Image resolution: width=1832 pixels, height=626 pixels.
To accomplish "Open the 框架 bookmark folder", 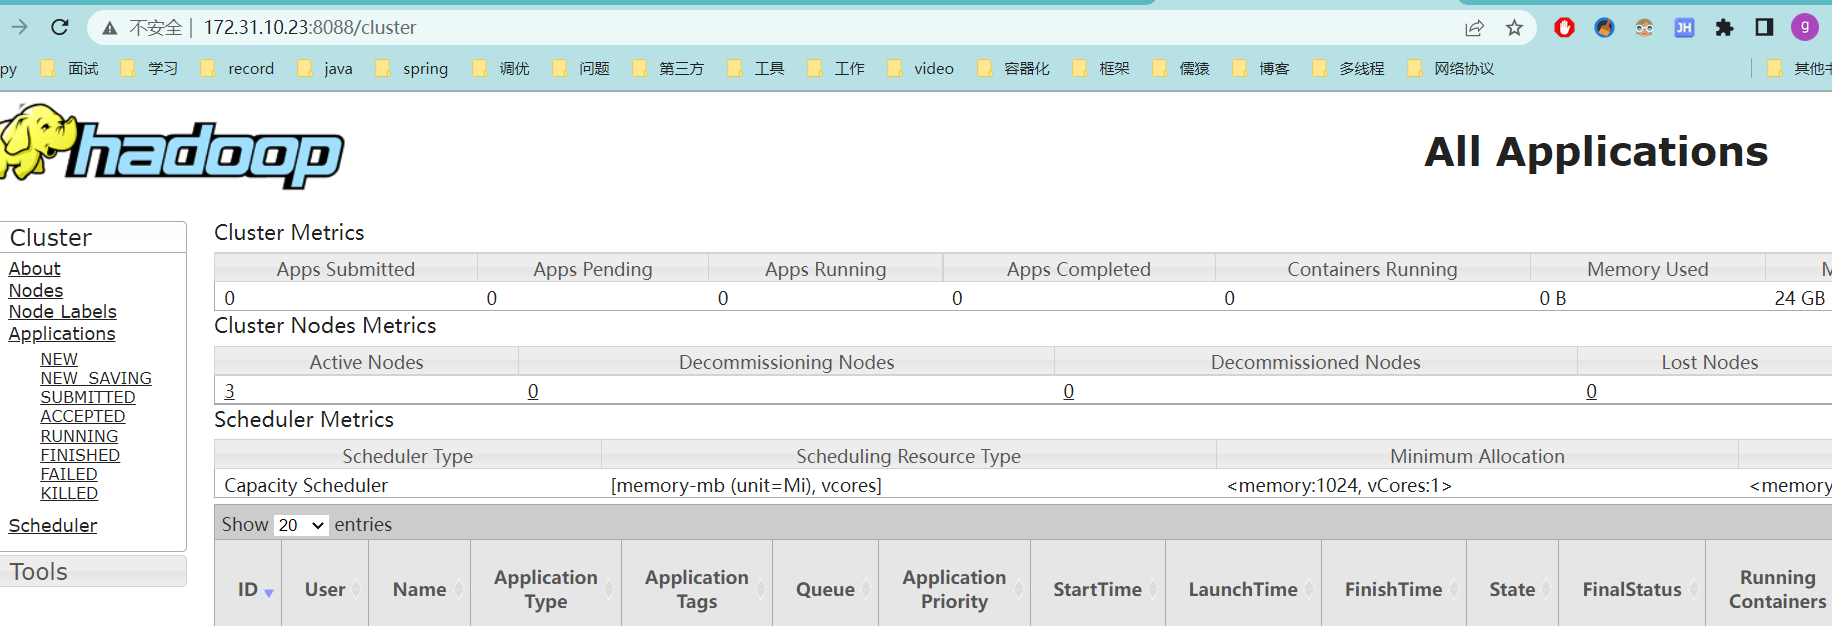I will pyautogui.click(x=1101, y=68).
